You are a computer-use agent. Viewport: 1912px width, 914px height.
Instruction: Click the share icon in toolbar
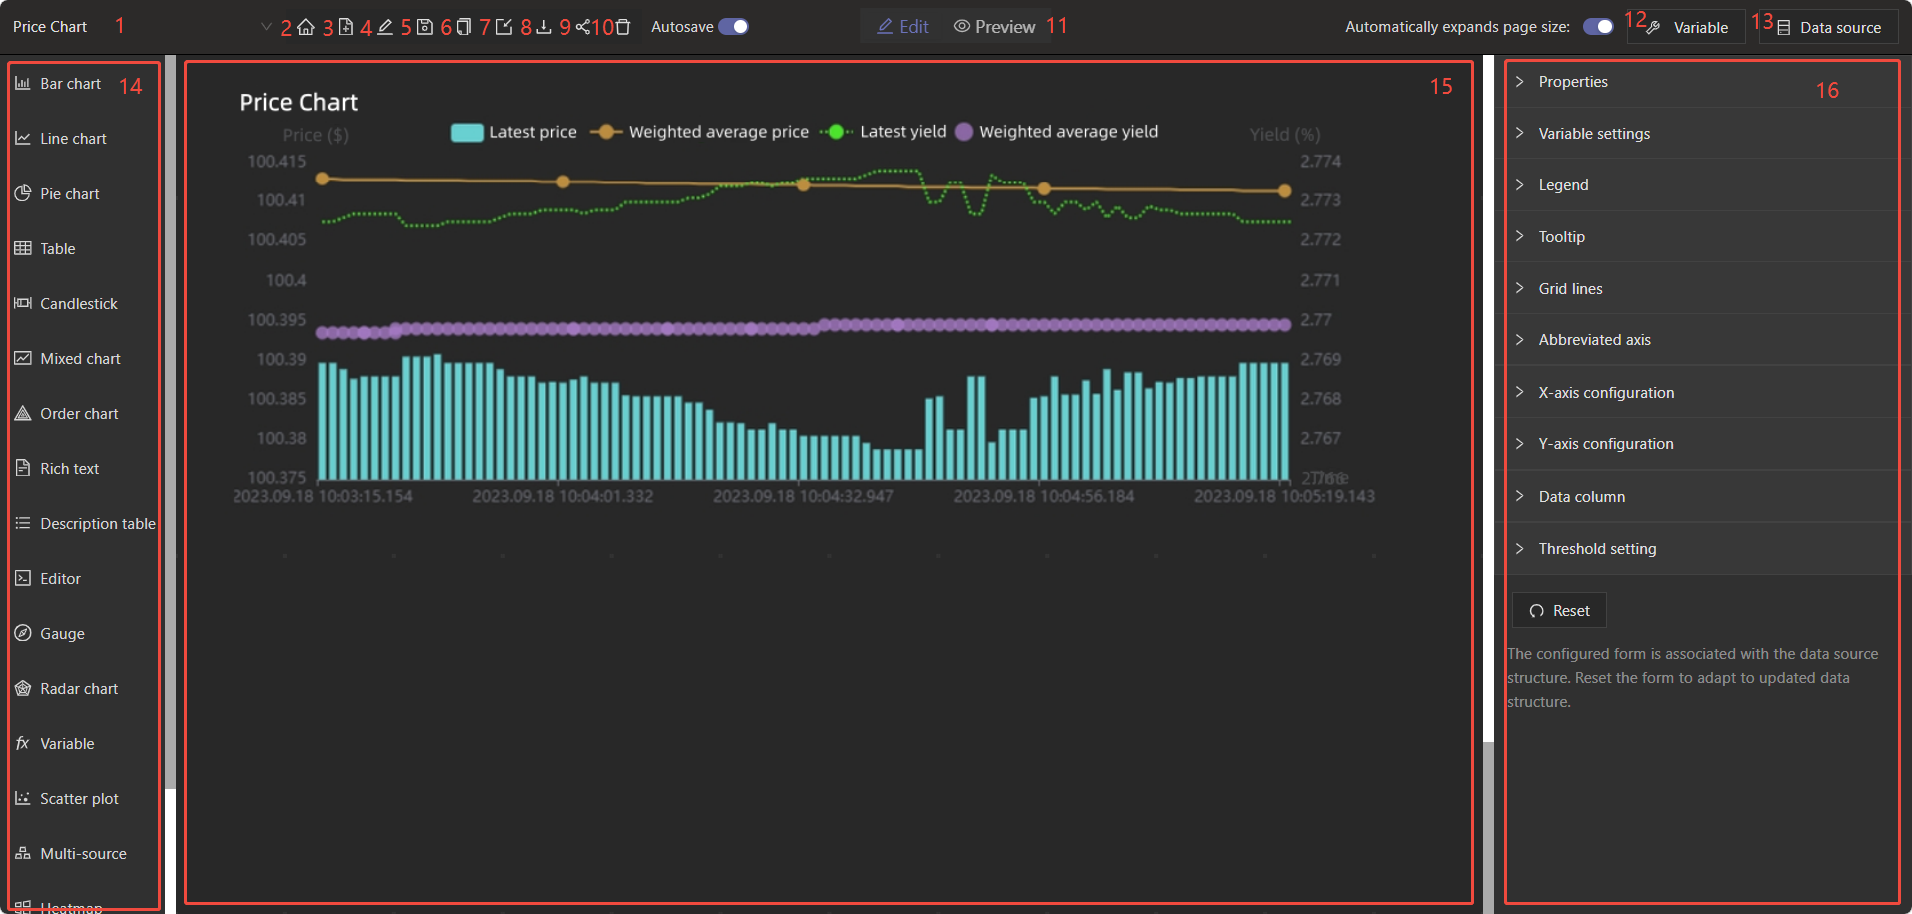tap(583, 27)
